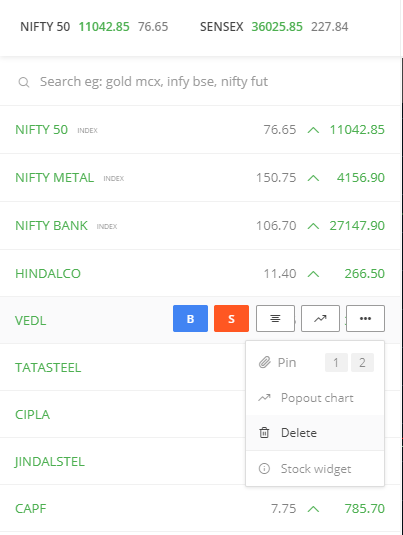Click the NIFTY BANK up-arrow indicator

tap(313, 226)
